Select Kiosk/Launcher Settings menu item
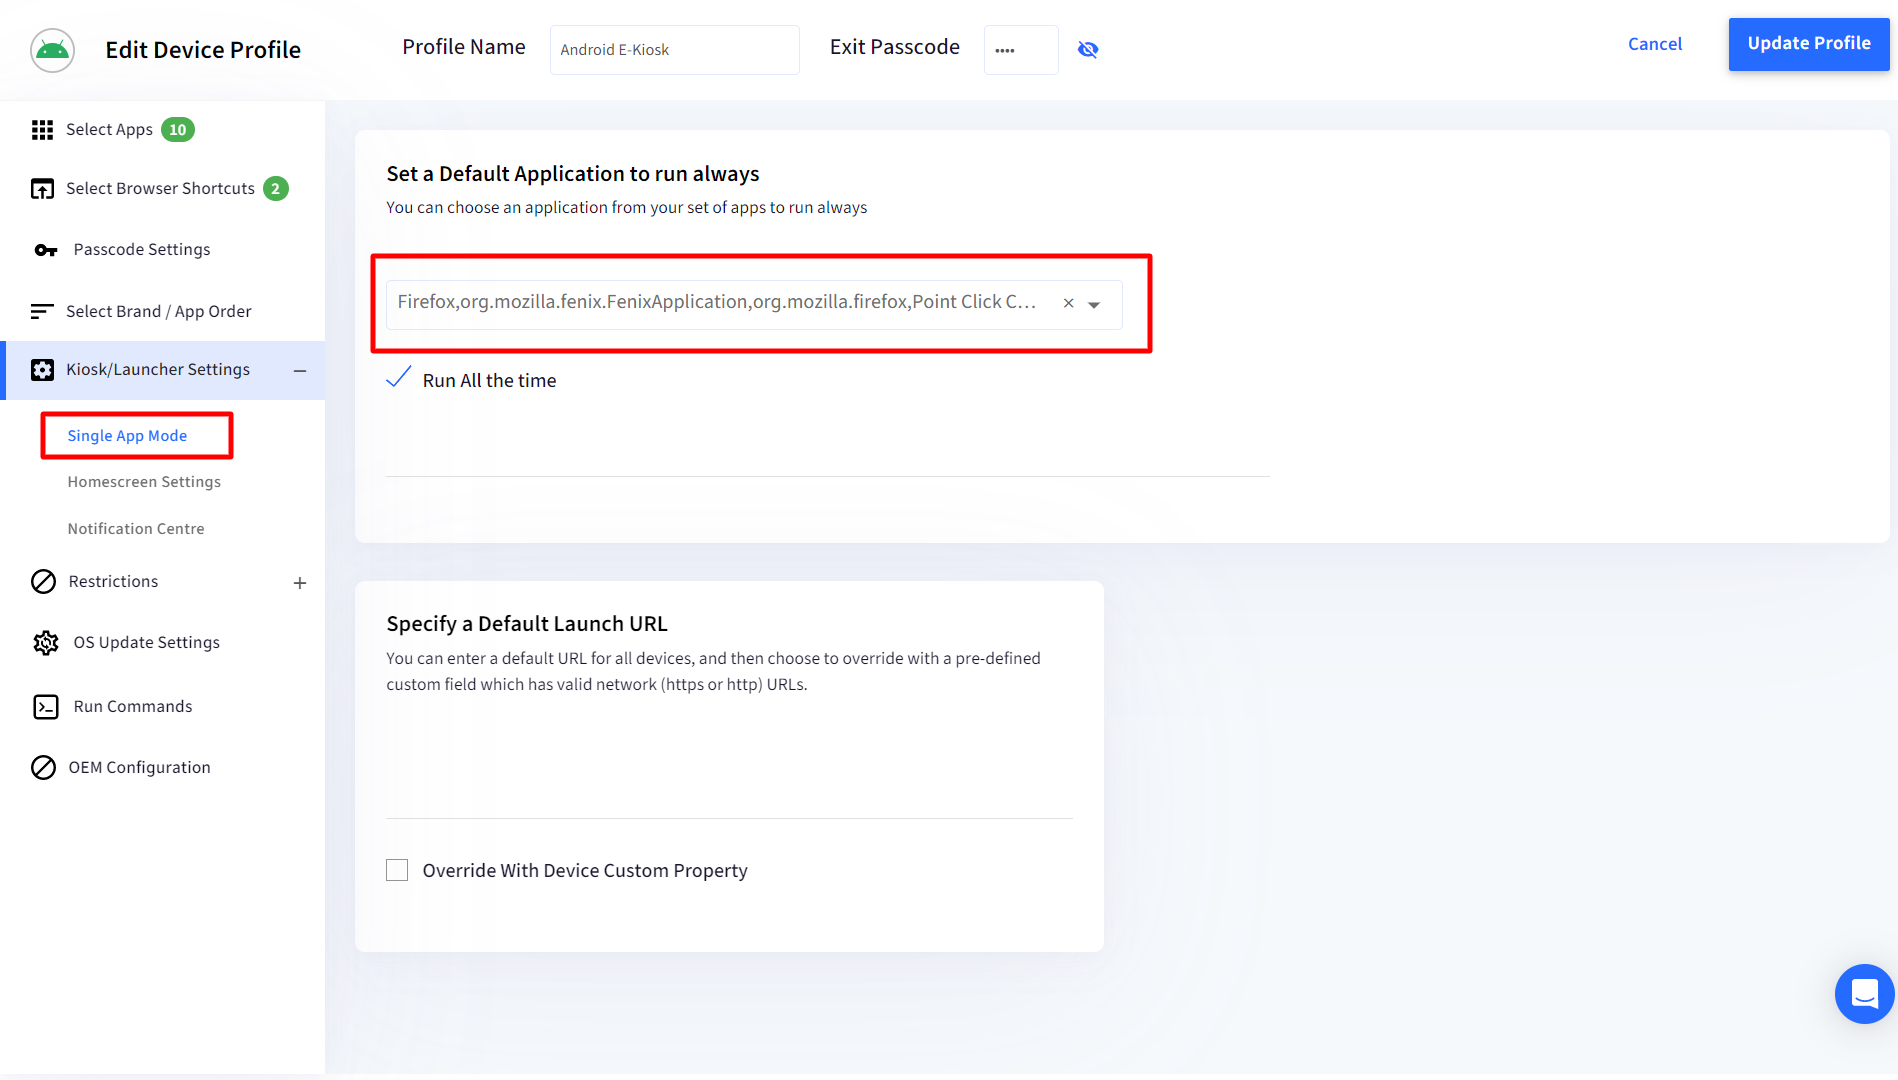 tap(162, 370)
